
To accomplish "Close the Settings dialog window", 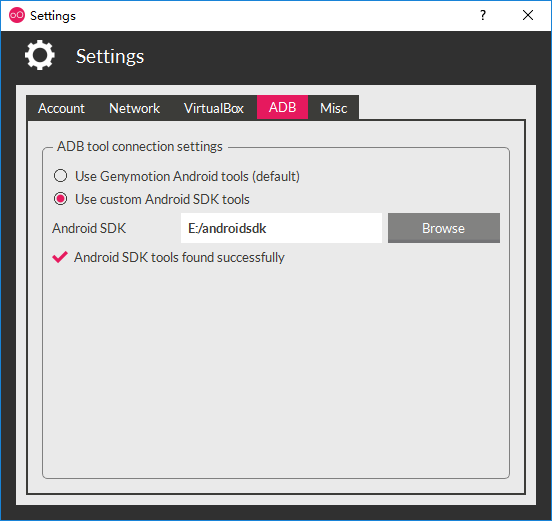I will tap(528, 15).
